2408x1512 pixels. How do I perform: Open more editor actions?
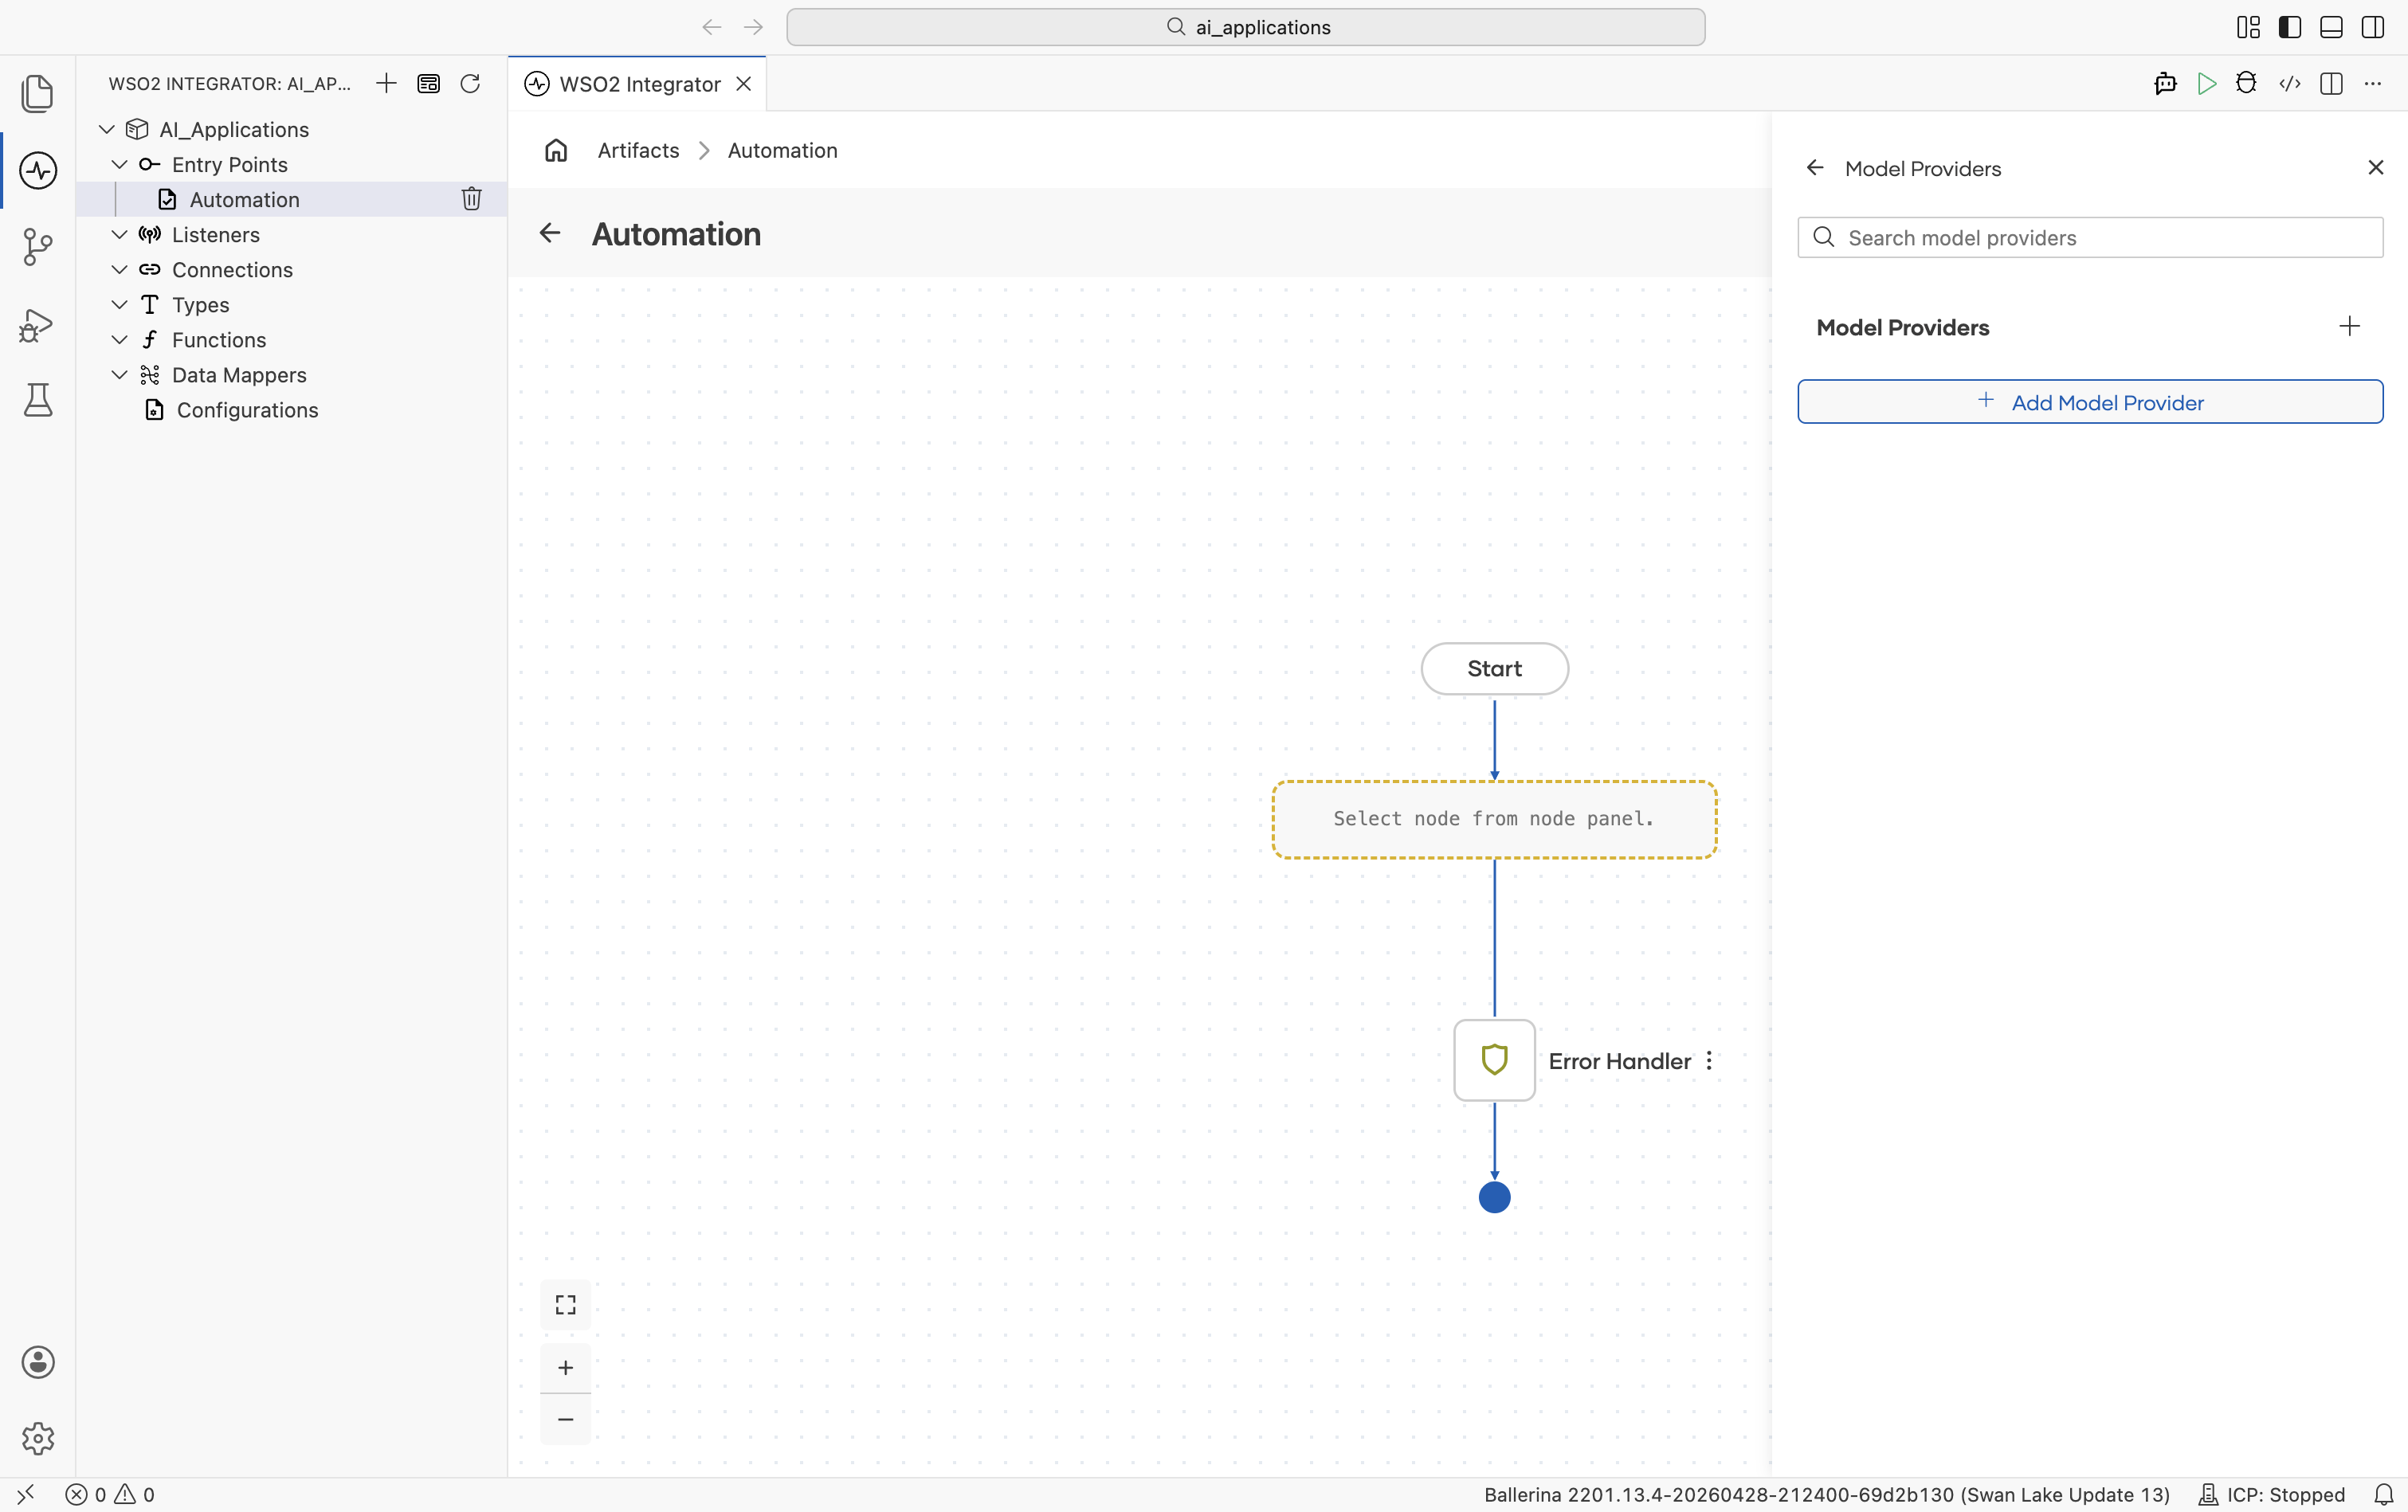[x=2373, y=83]
